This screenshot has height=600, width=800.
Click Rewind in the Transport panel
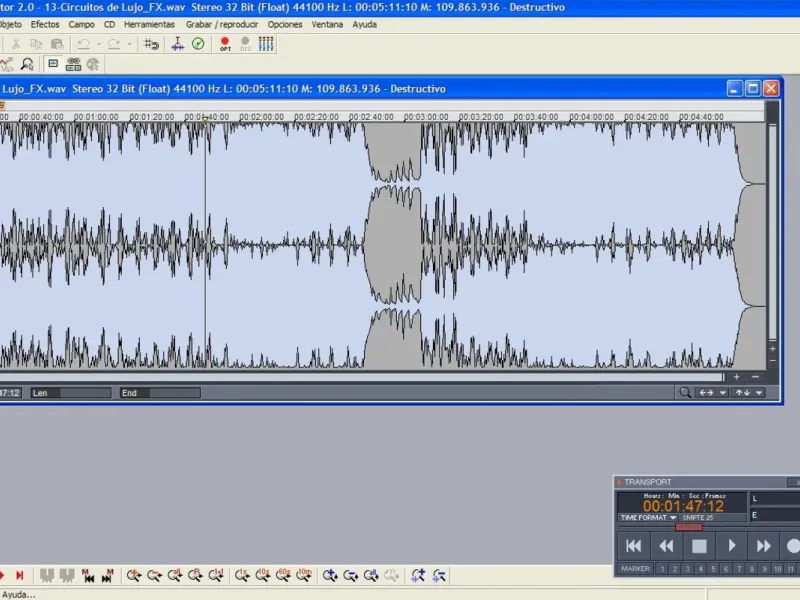[x=666, y=546]
